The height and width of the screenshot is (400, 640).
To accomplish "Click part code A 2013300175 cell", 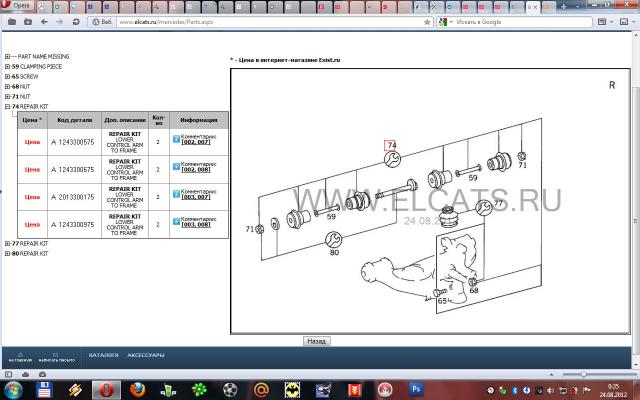I will click(x=74, y=197).
